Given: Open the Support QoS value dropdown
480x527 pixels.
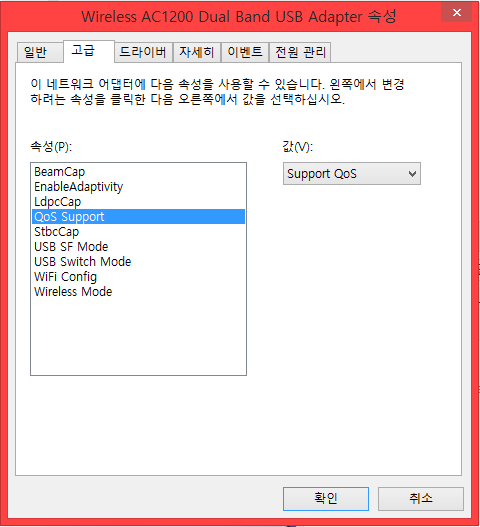Looking at the screenshot, I should coord(352,174).
